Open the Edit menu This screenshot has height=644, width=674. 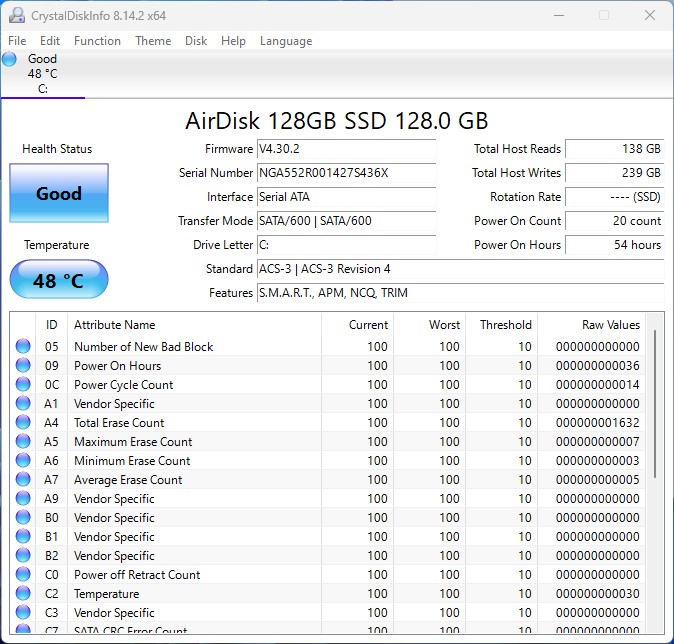50,41
